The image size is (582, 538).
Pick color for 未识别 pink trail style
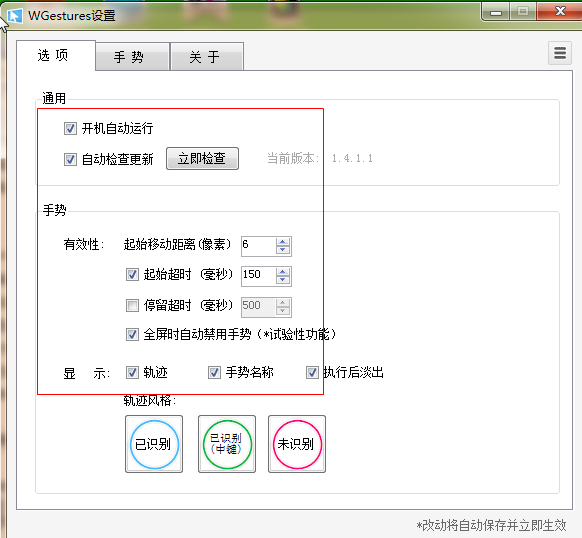[x=297, y=444]
